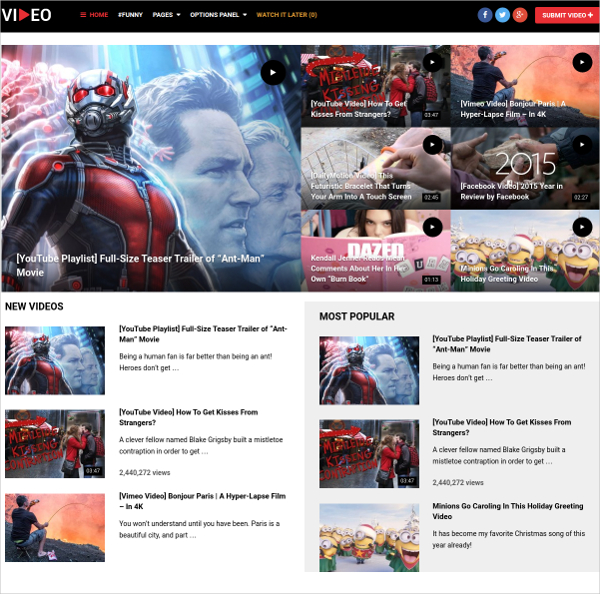This screenshot has width=600, height=594.
Task: Go to the Home menu item
Action: coord(95,15)
